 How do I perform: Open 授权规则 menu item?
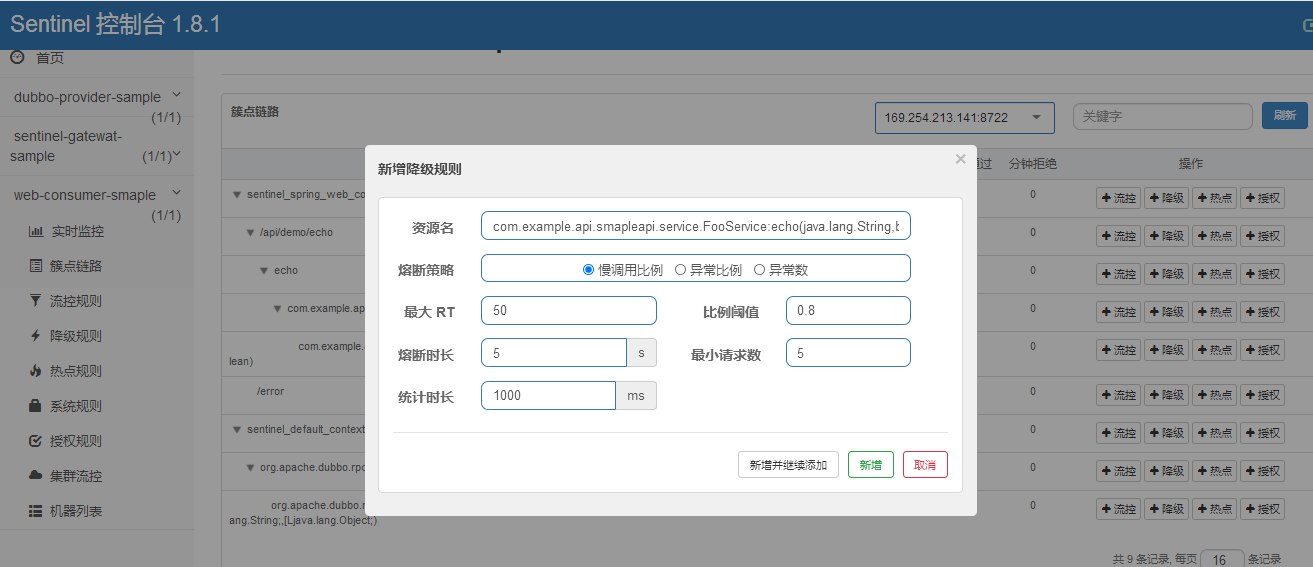(76, 441)
